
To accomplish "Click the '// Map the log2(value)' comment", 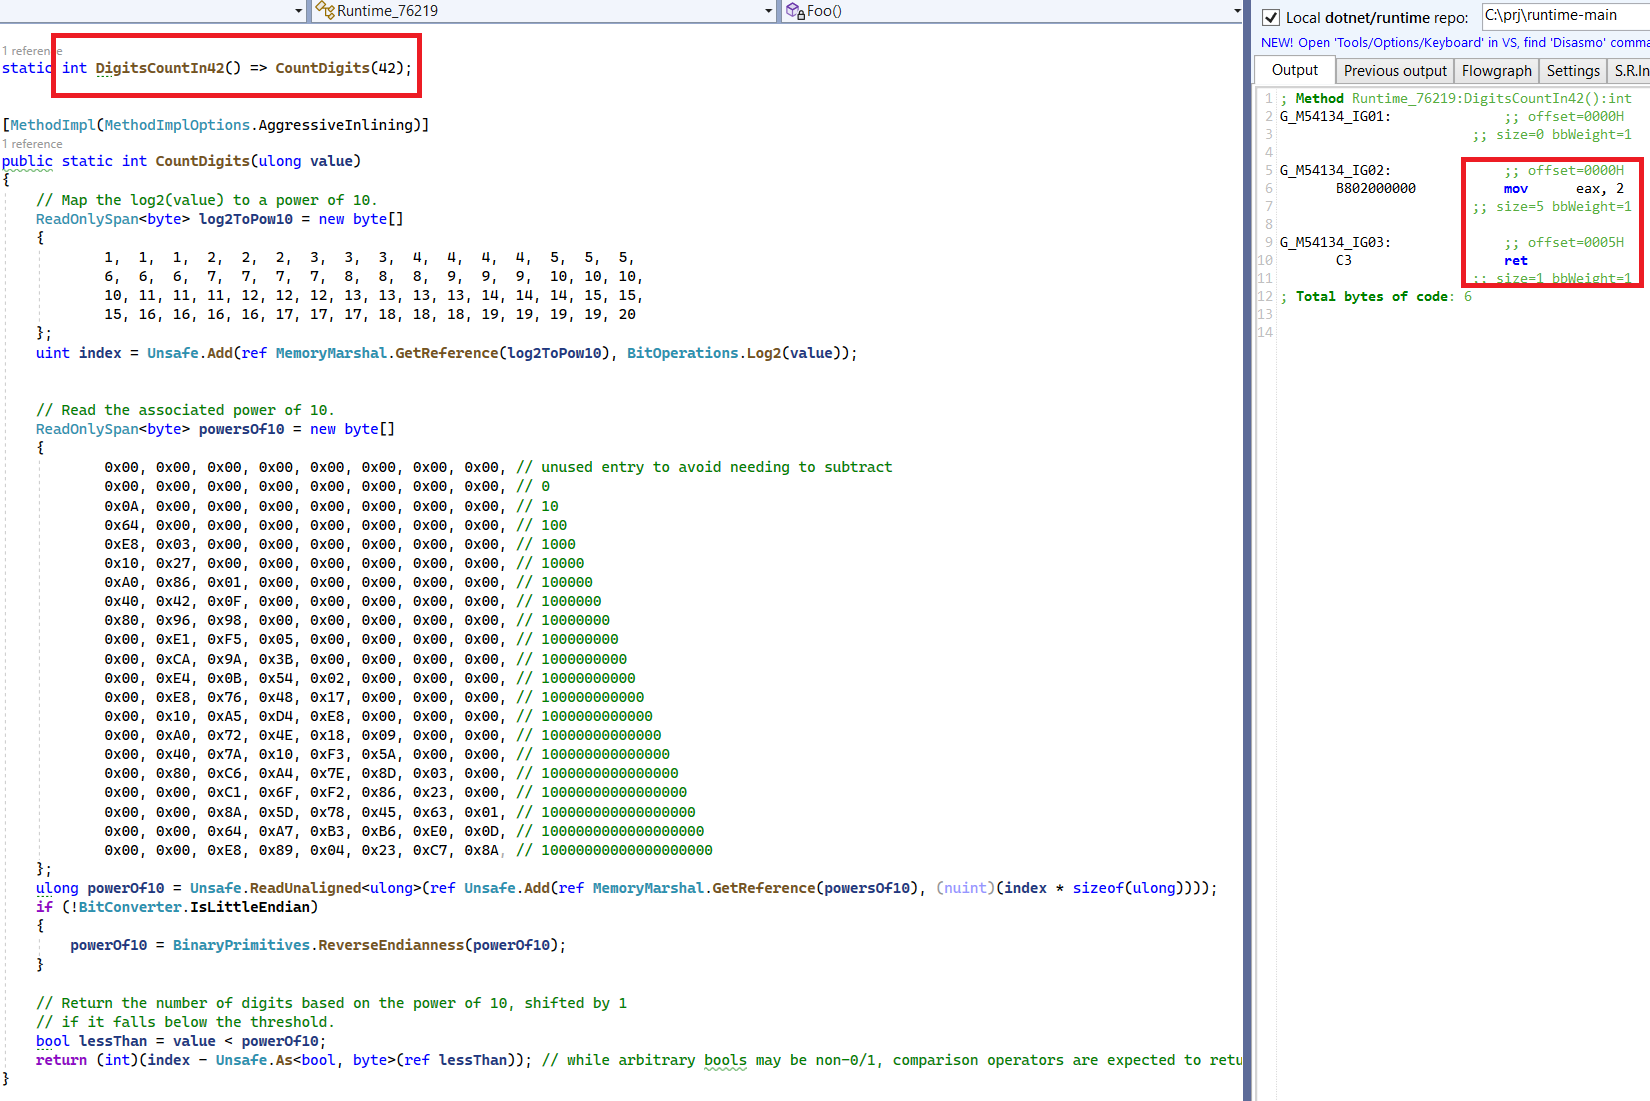I will tap(207, 200).
